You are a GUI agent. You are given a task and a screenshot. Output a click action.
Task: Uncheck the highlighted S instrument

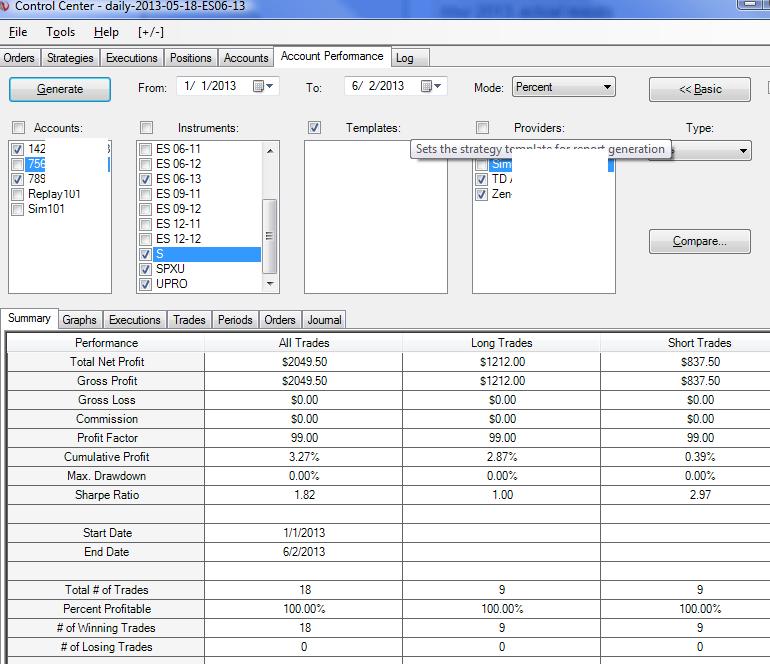coord(145,254)
